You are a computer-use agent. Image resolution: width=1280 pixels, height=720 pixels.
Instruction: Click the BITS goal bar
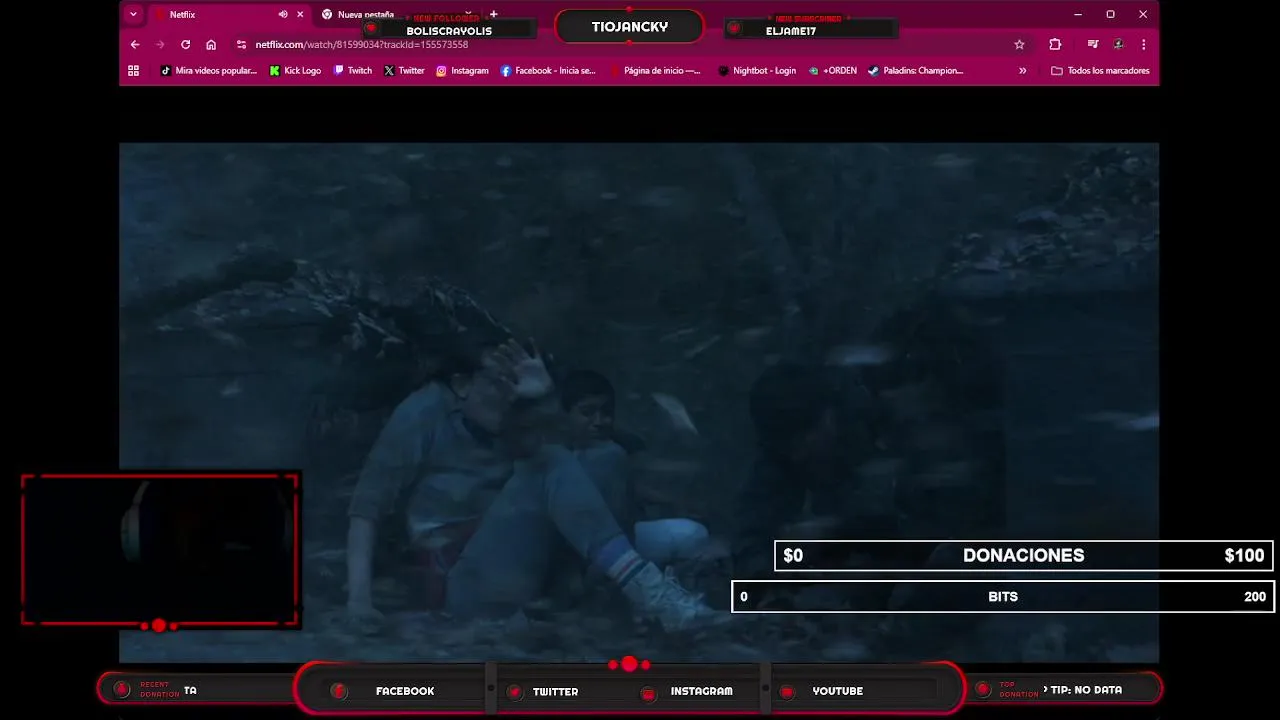1003,596
